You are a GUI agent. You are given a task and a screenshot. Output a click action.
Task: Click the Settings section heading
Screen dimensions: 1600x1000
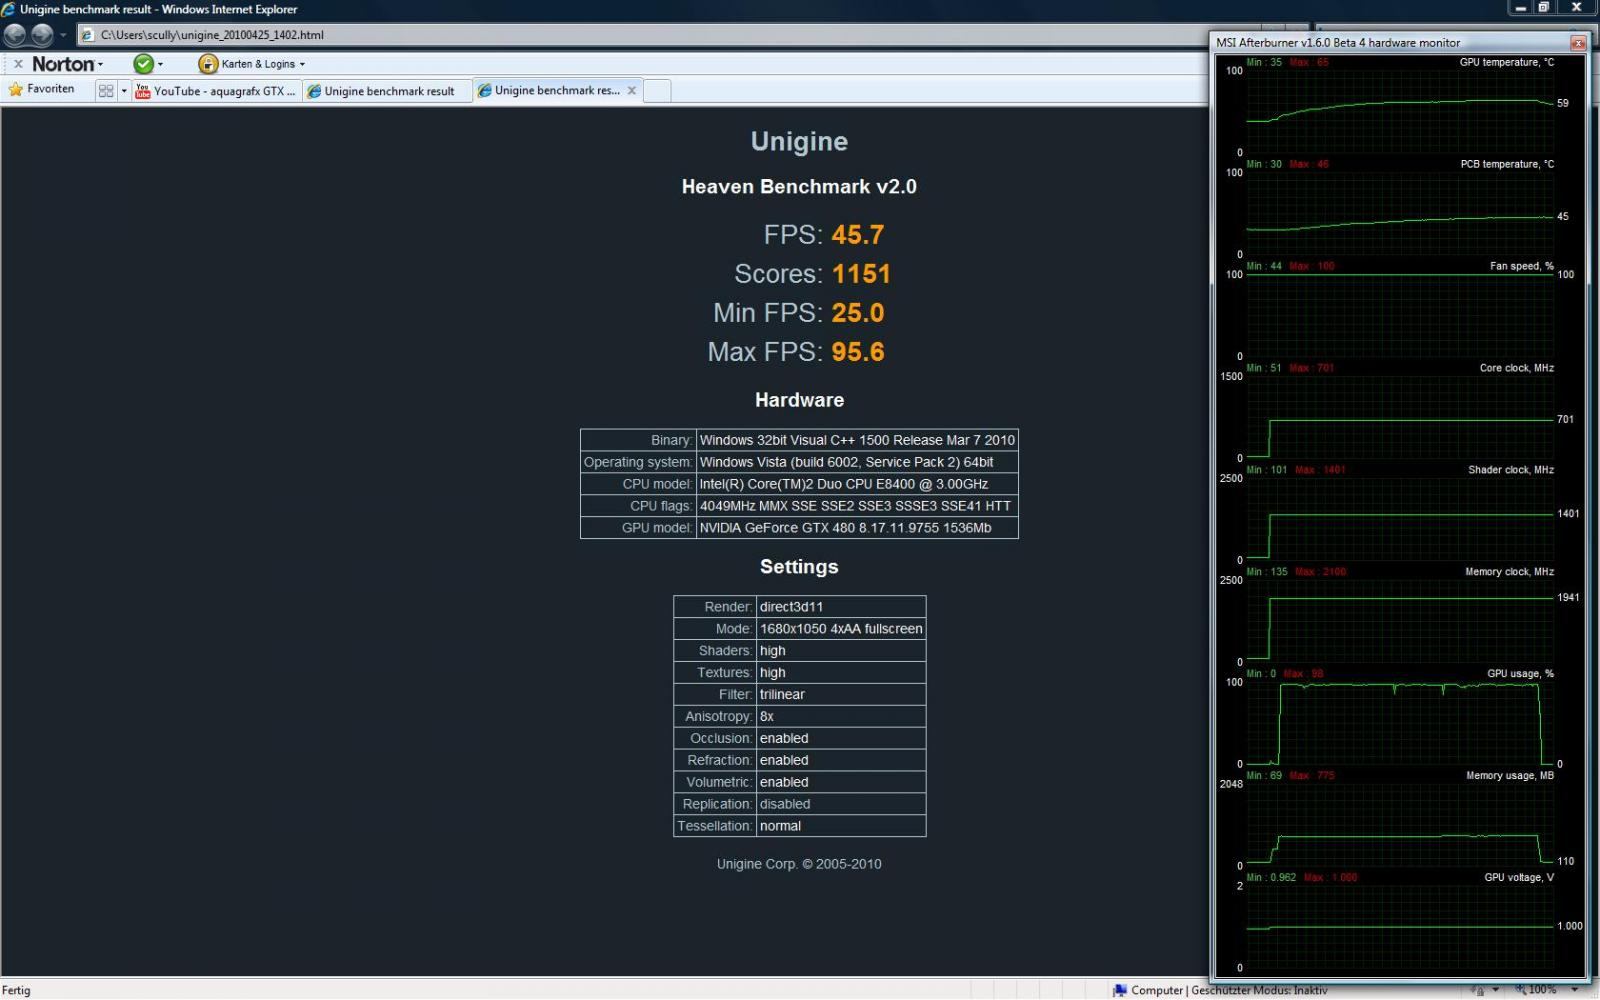pyautogui.click(x=799, y=567)
